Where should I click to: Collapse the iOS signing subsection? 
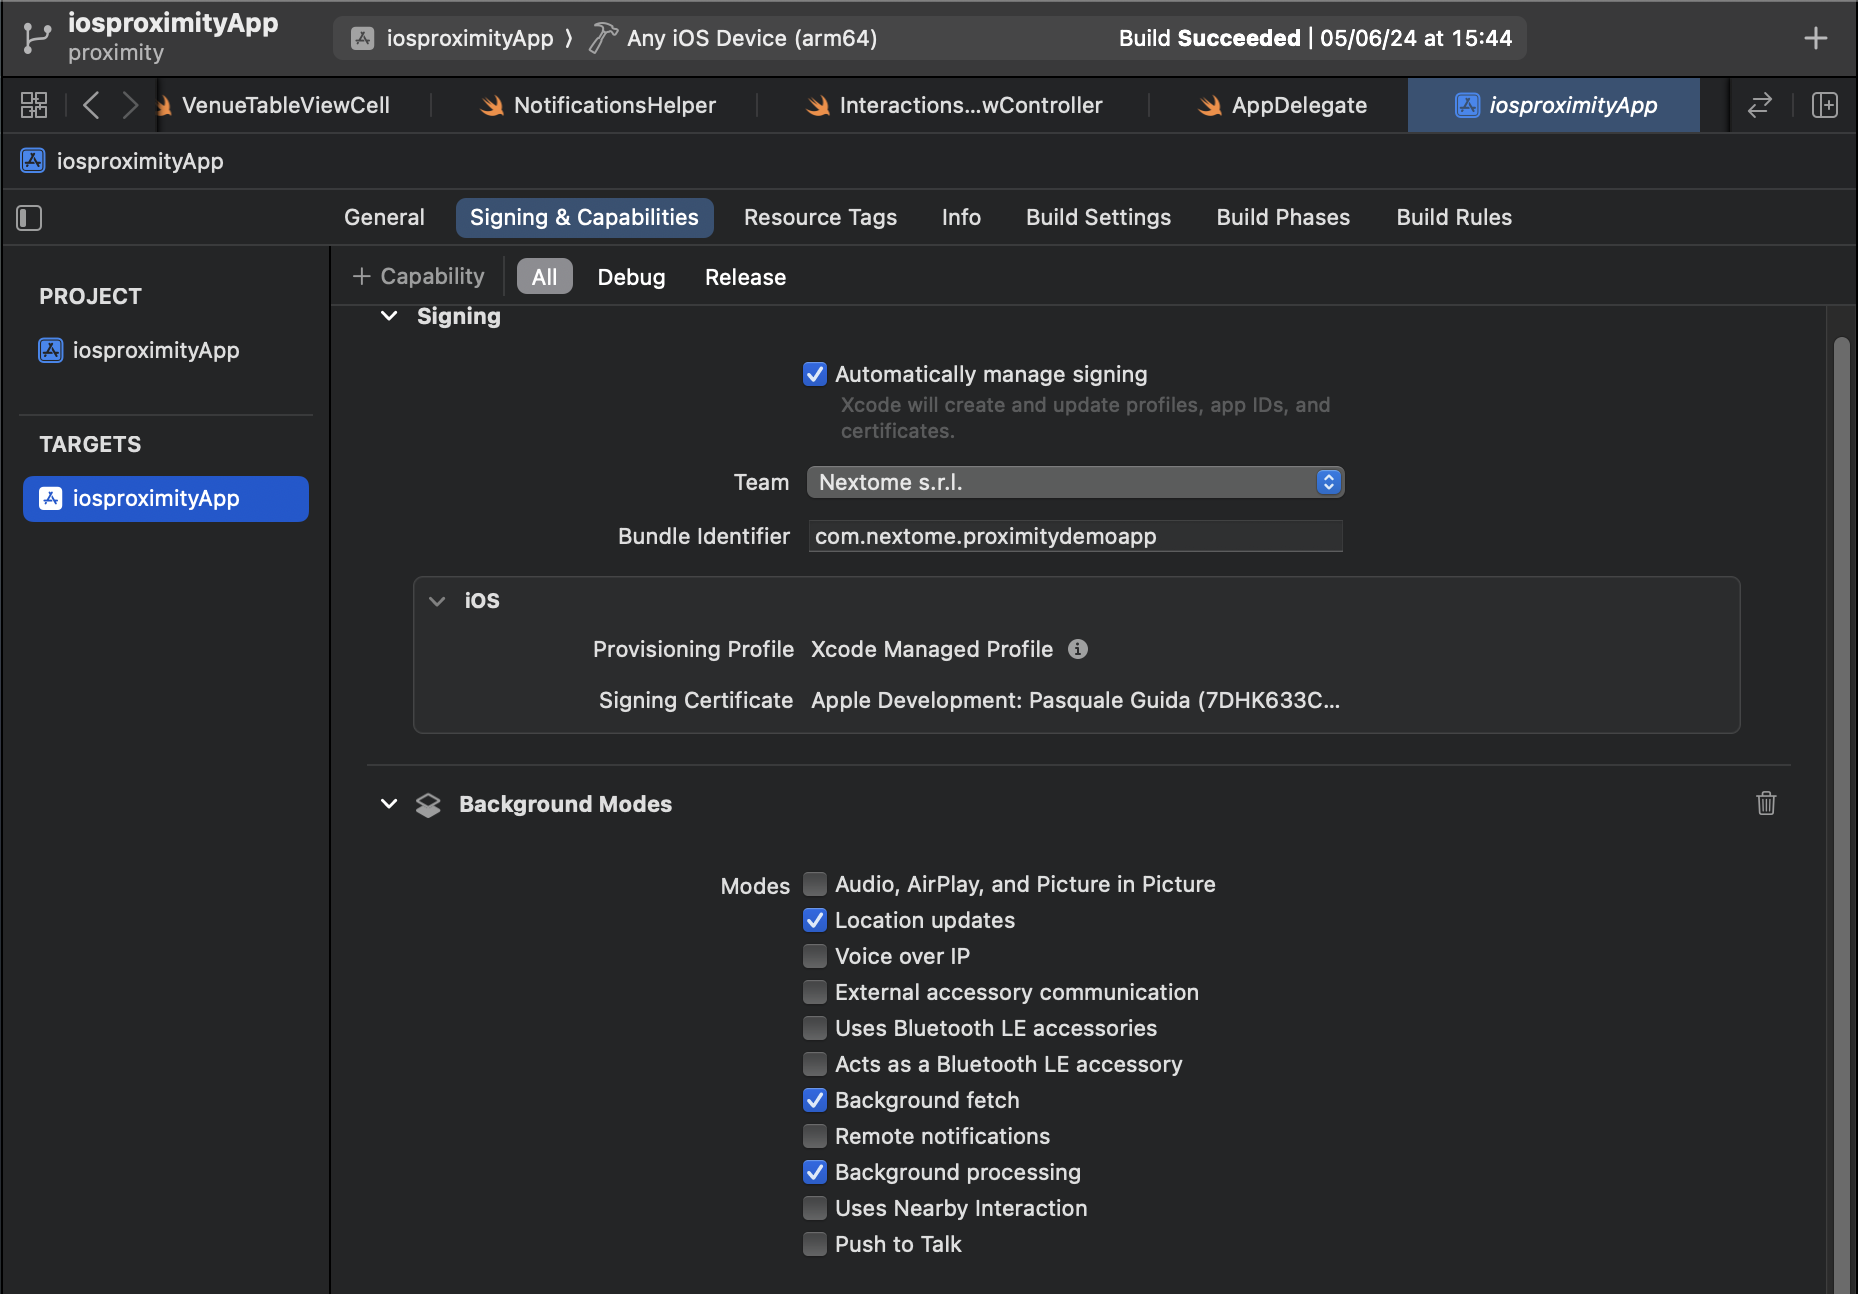point(437,601)
